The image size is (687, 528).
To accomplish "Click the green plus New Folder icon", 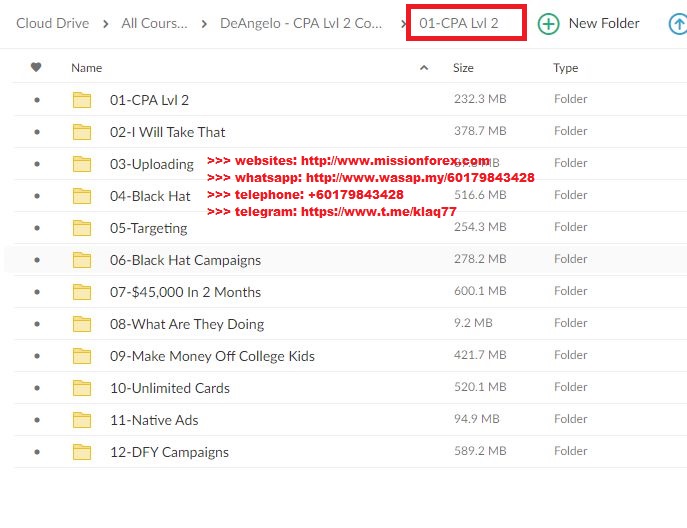I will click(549, 24).
